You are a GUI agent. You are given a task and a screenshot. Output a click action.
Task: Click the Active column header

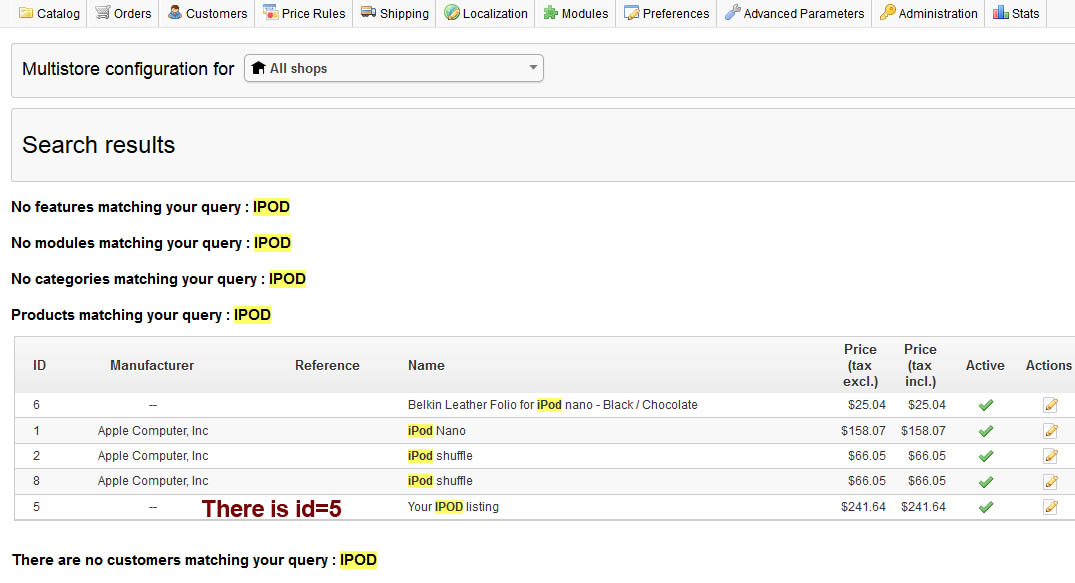[985, 366]
